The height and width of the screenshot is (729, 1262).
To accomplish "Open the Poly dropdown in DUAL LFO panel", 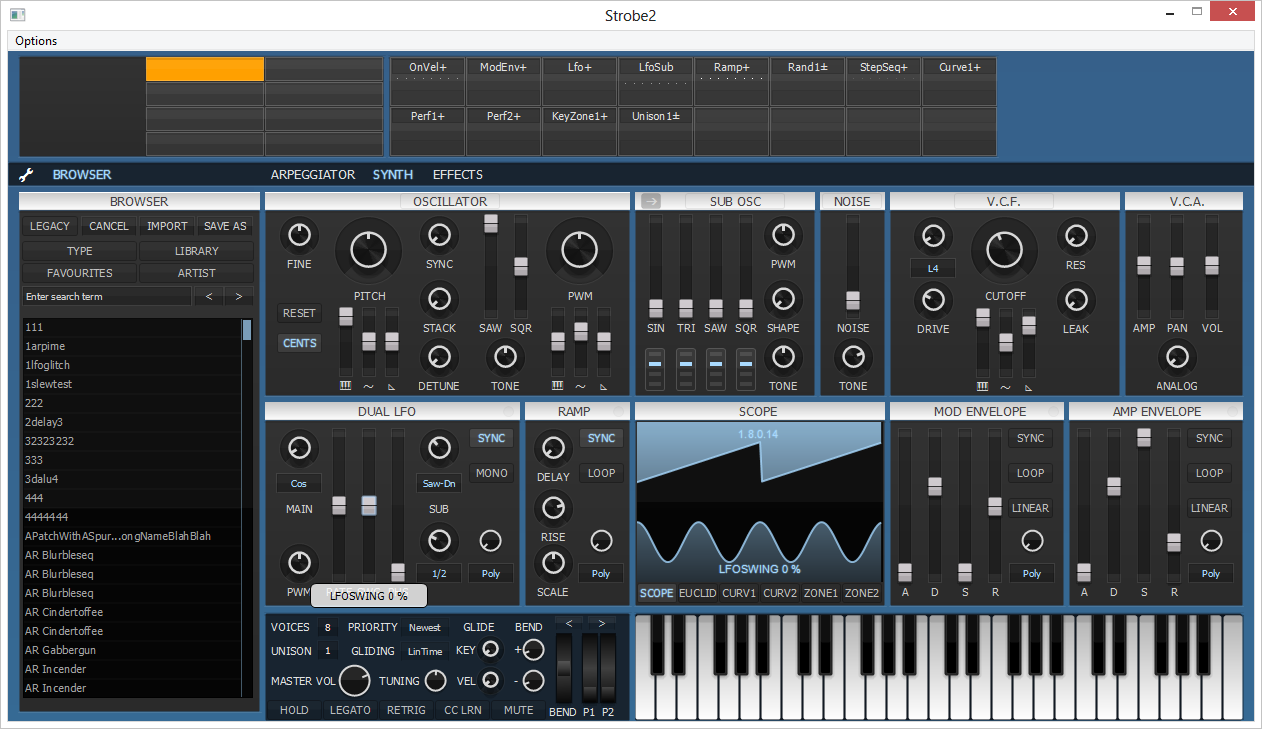I will point(490,573).
